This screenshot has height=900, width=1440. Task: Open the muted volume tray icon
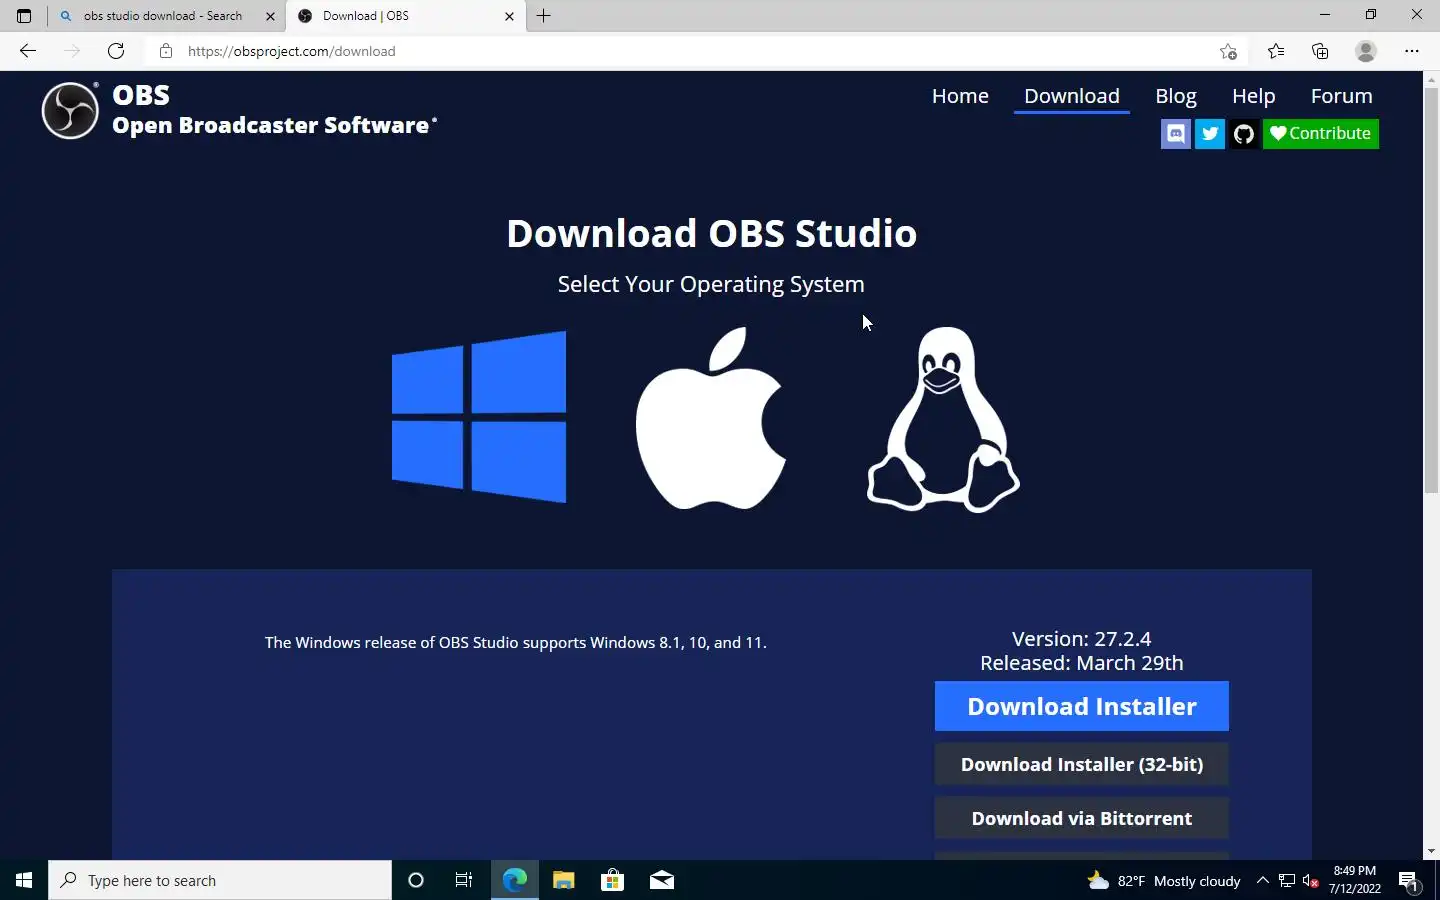(1311, 880)
